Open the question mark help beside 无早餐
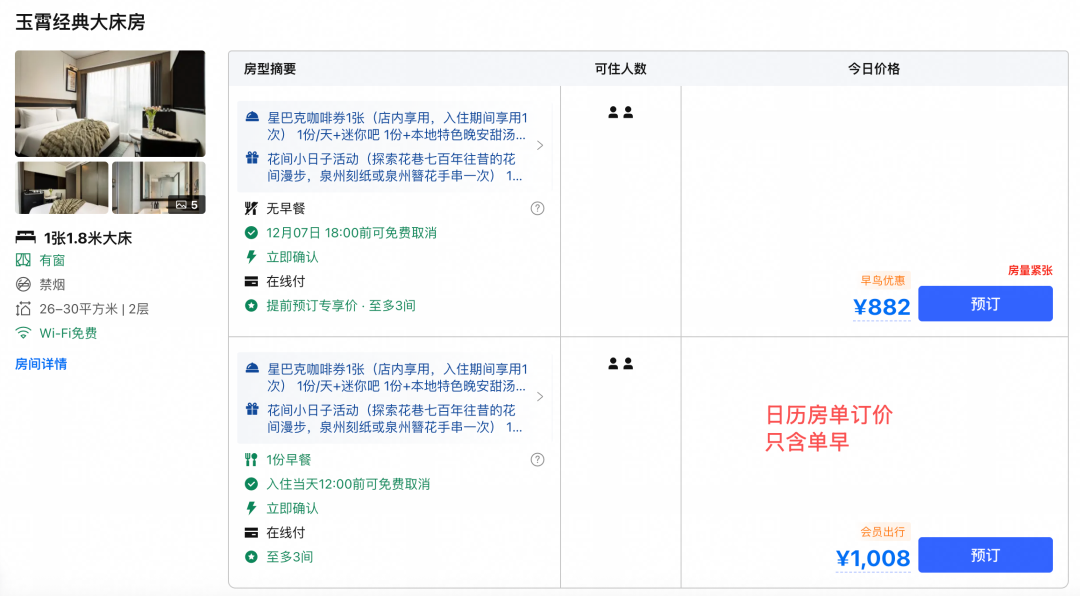The image size is (1080, 596). [537, 208]
